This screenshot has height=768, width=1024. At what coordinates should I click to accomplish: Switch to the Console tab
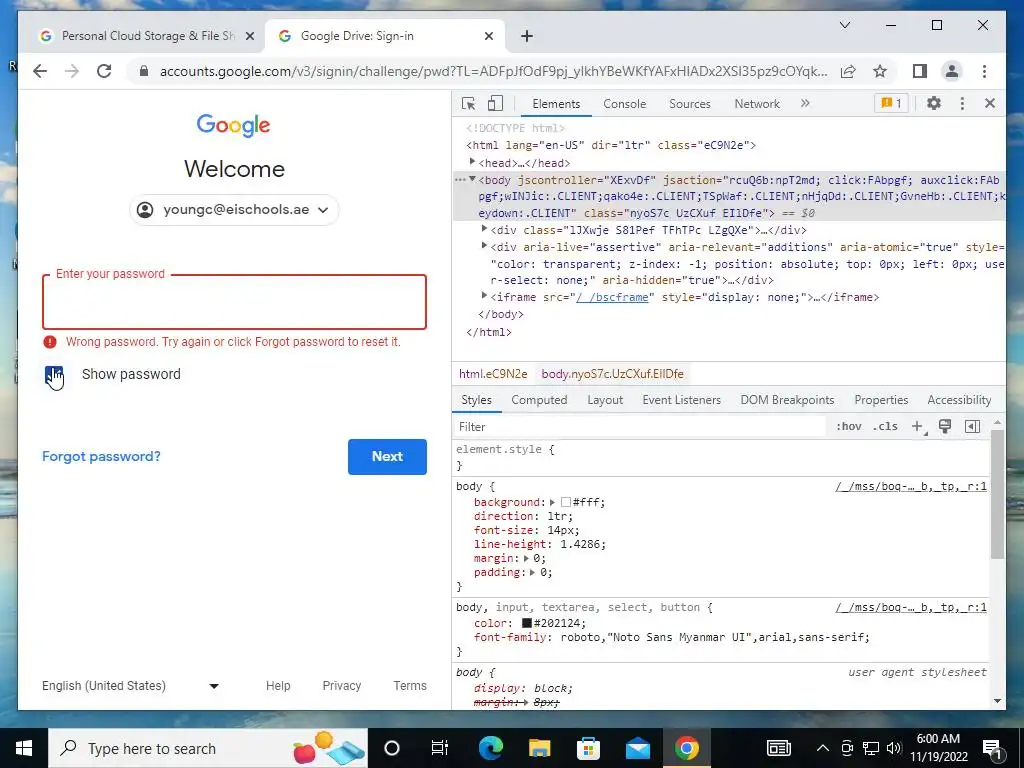click(624, 104)
